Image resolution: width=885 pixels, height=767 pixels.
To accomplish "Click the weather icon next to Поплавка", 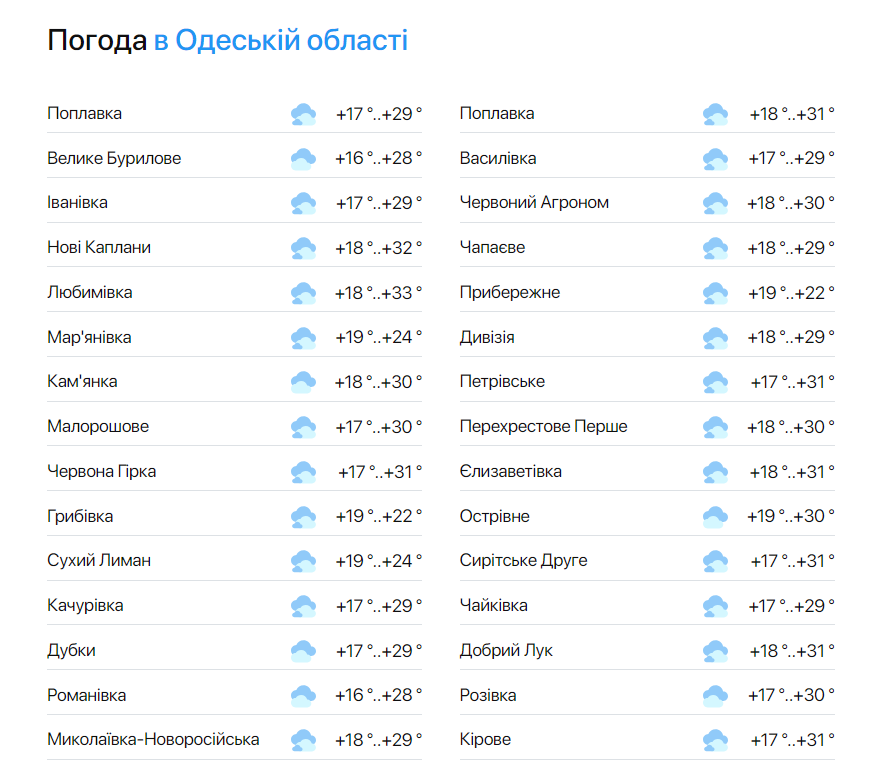I will [x=303, y=113].
